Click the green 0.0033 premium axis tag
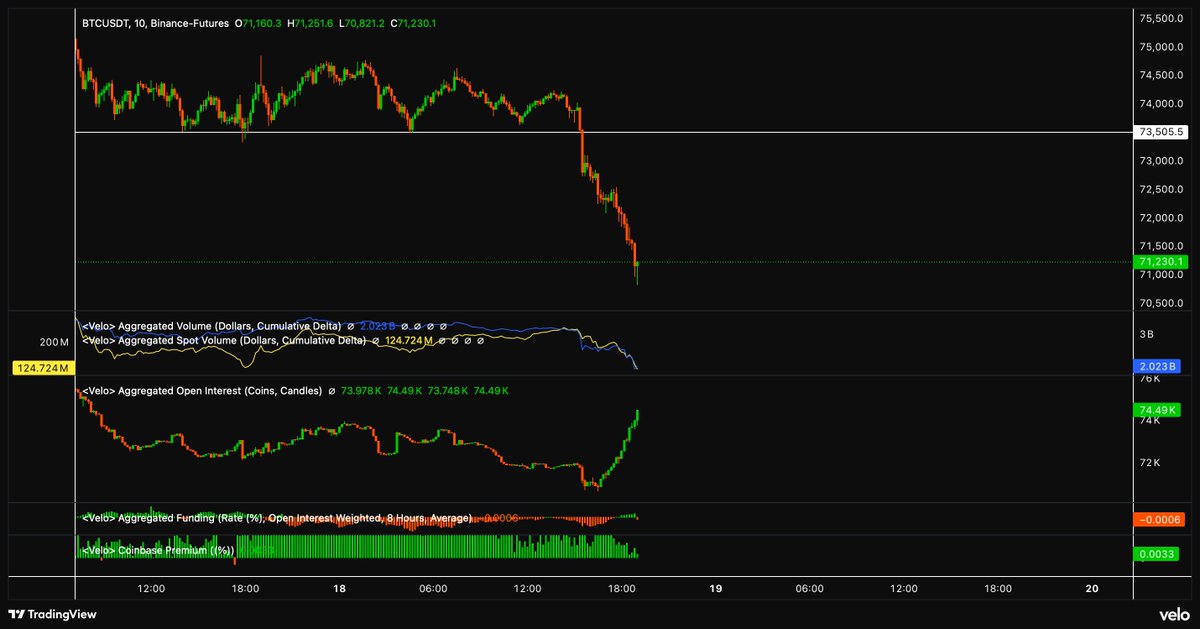 1157,554
